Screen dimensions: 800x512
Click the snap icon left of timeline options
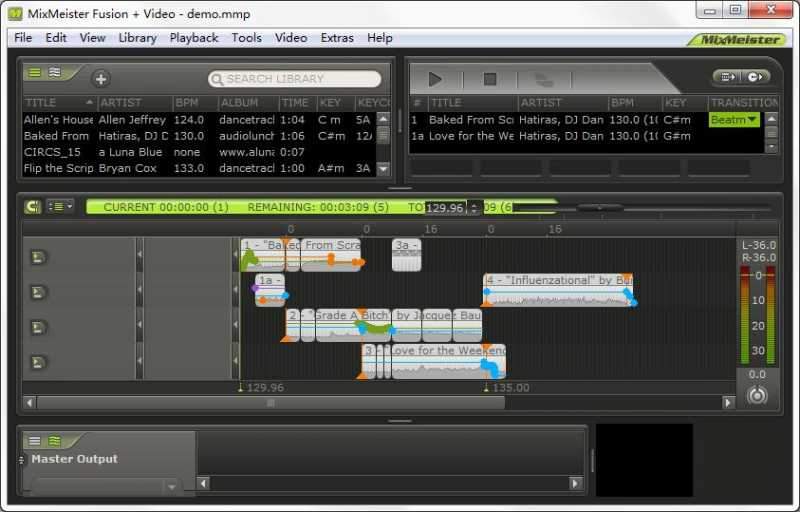click(33, 206)
